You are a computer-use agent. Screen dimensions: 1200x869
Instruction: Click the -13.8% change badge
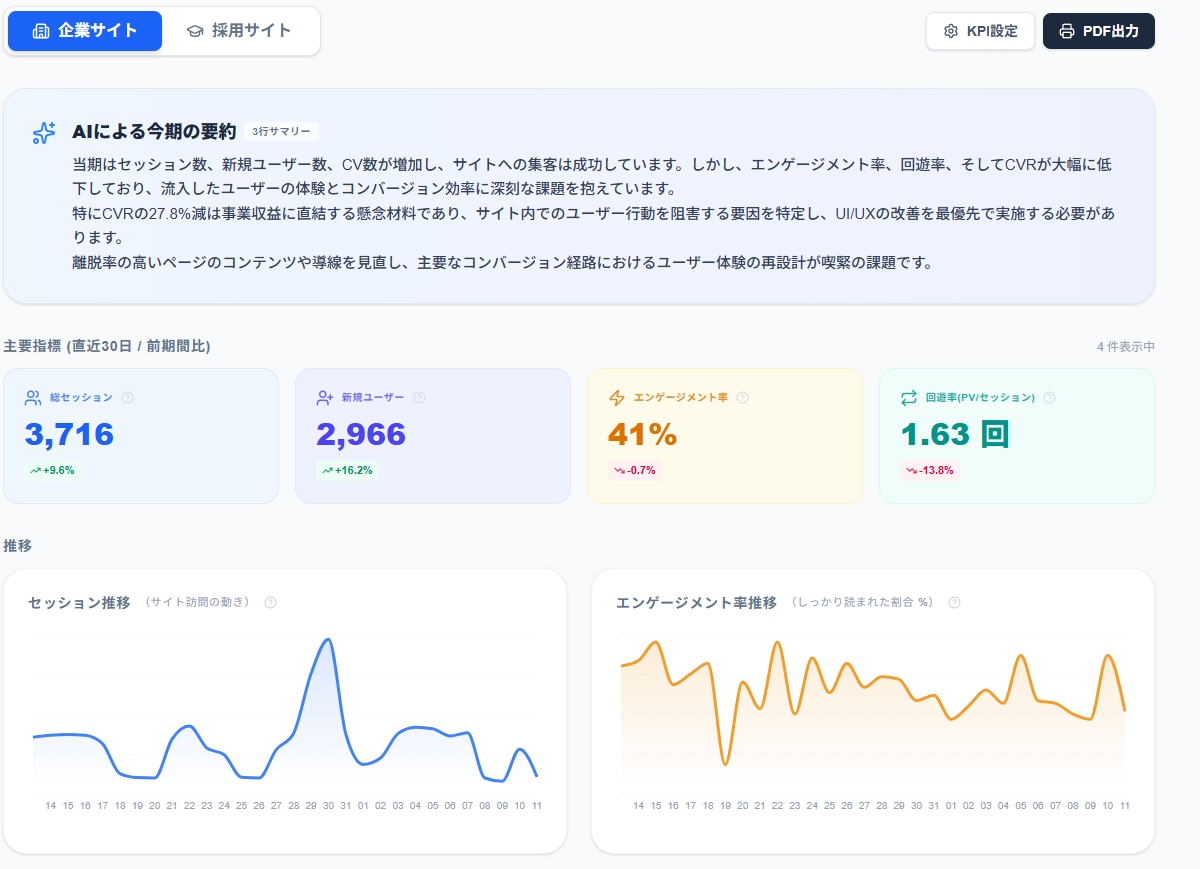click(930, 470)
